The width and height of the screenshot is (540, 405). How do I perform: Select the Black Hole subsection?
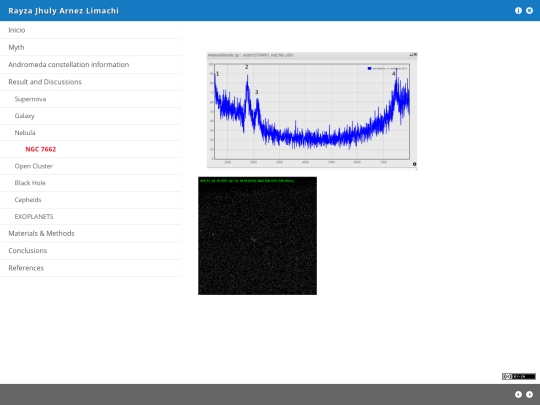pyautogui.click(x=91, y=183)
